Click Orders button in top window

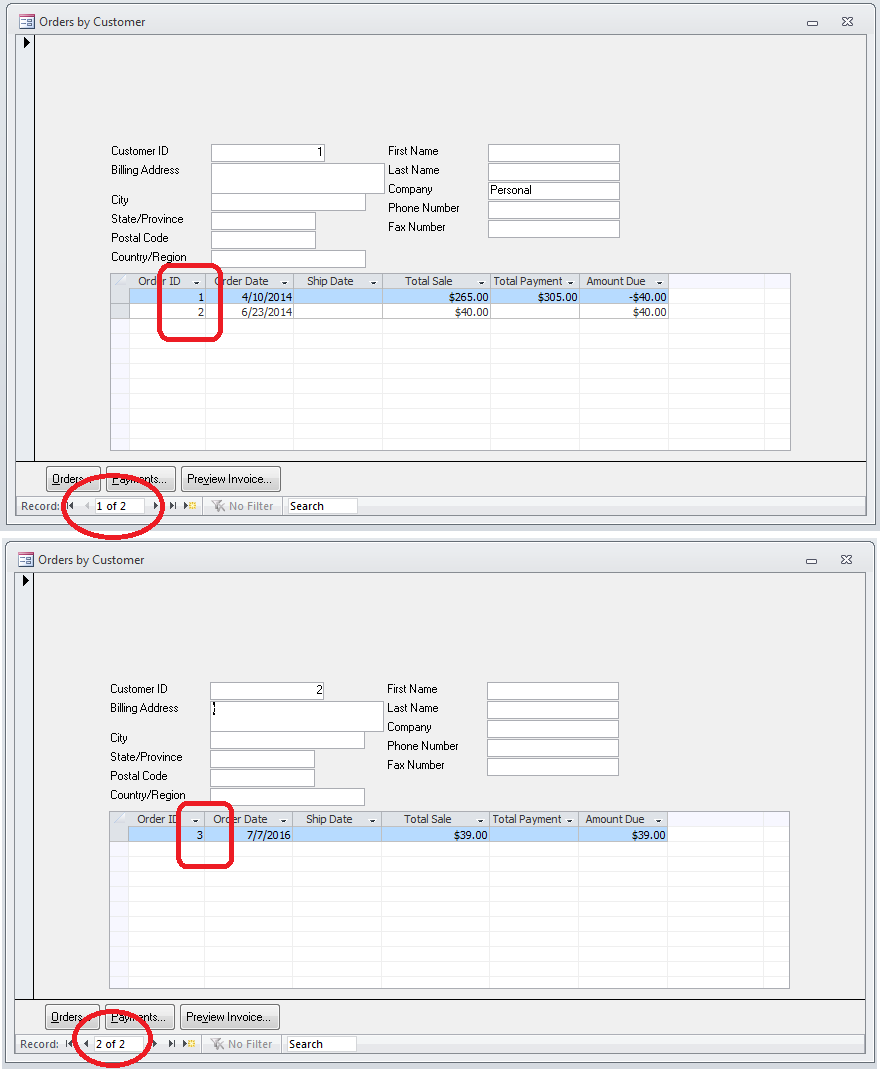click(x=73, y=479)
